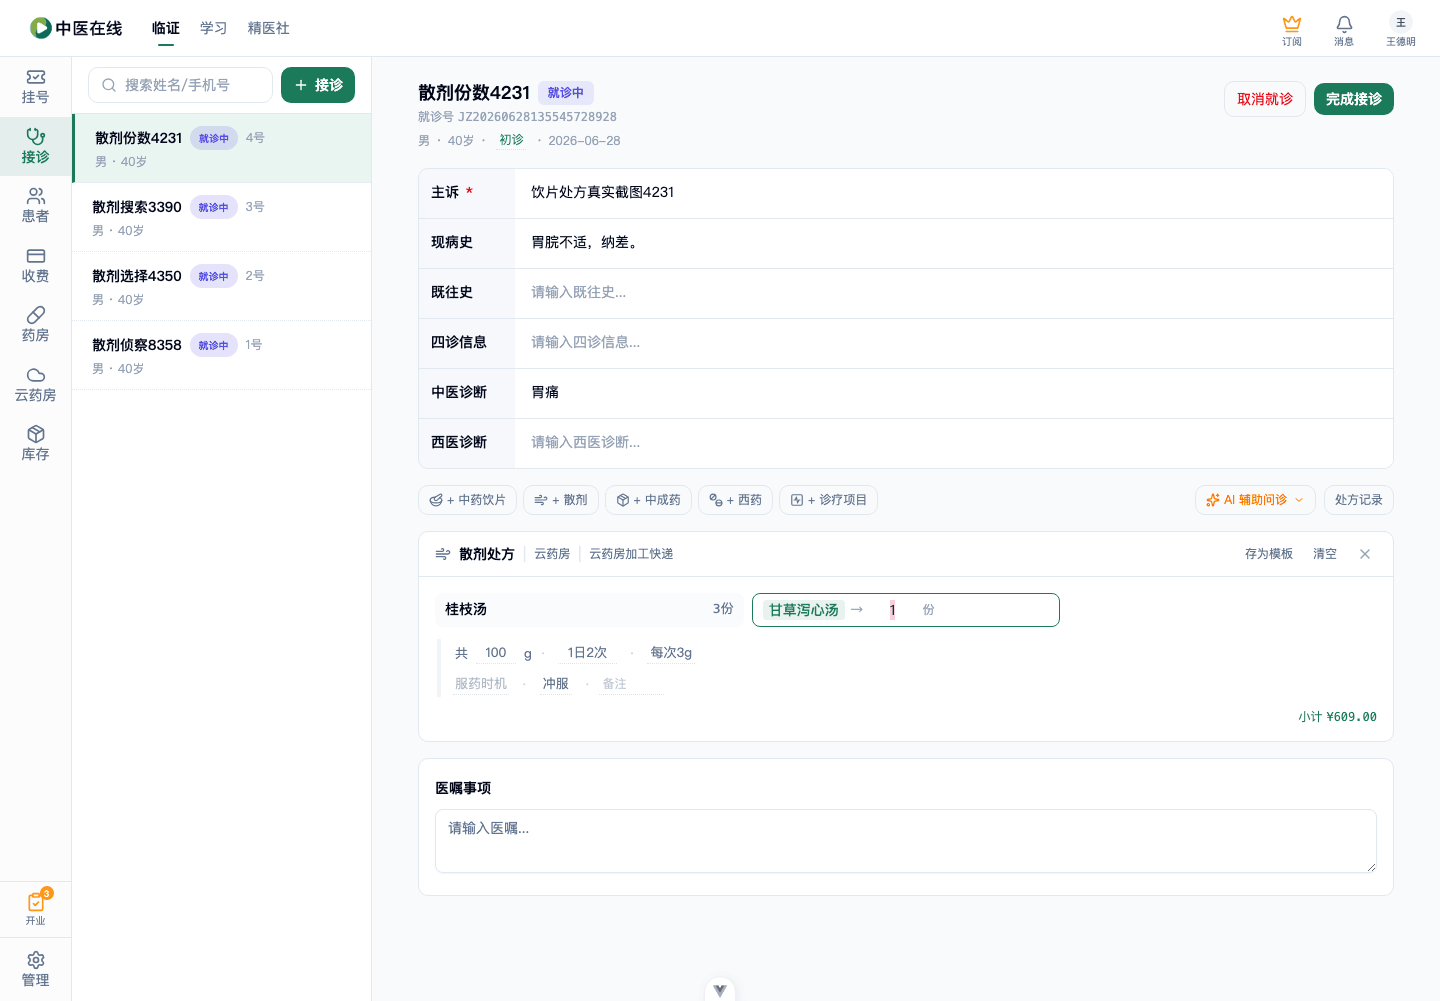Add a 中药饮片 prescription
This screenshot has width=1440, height=1001.
pyautogui.click(x=467, y=500)
